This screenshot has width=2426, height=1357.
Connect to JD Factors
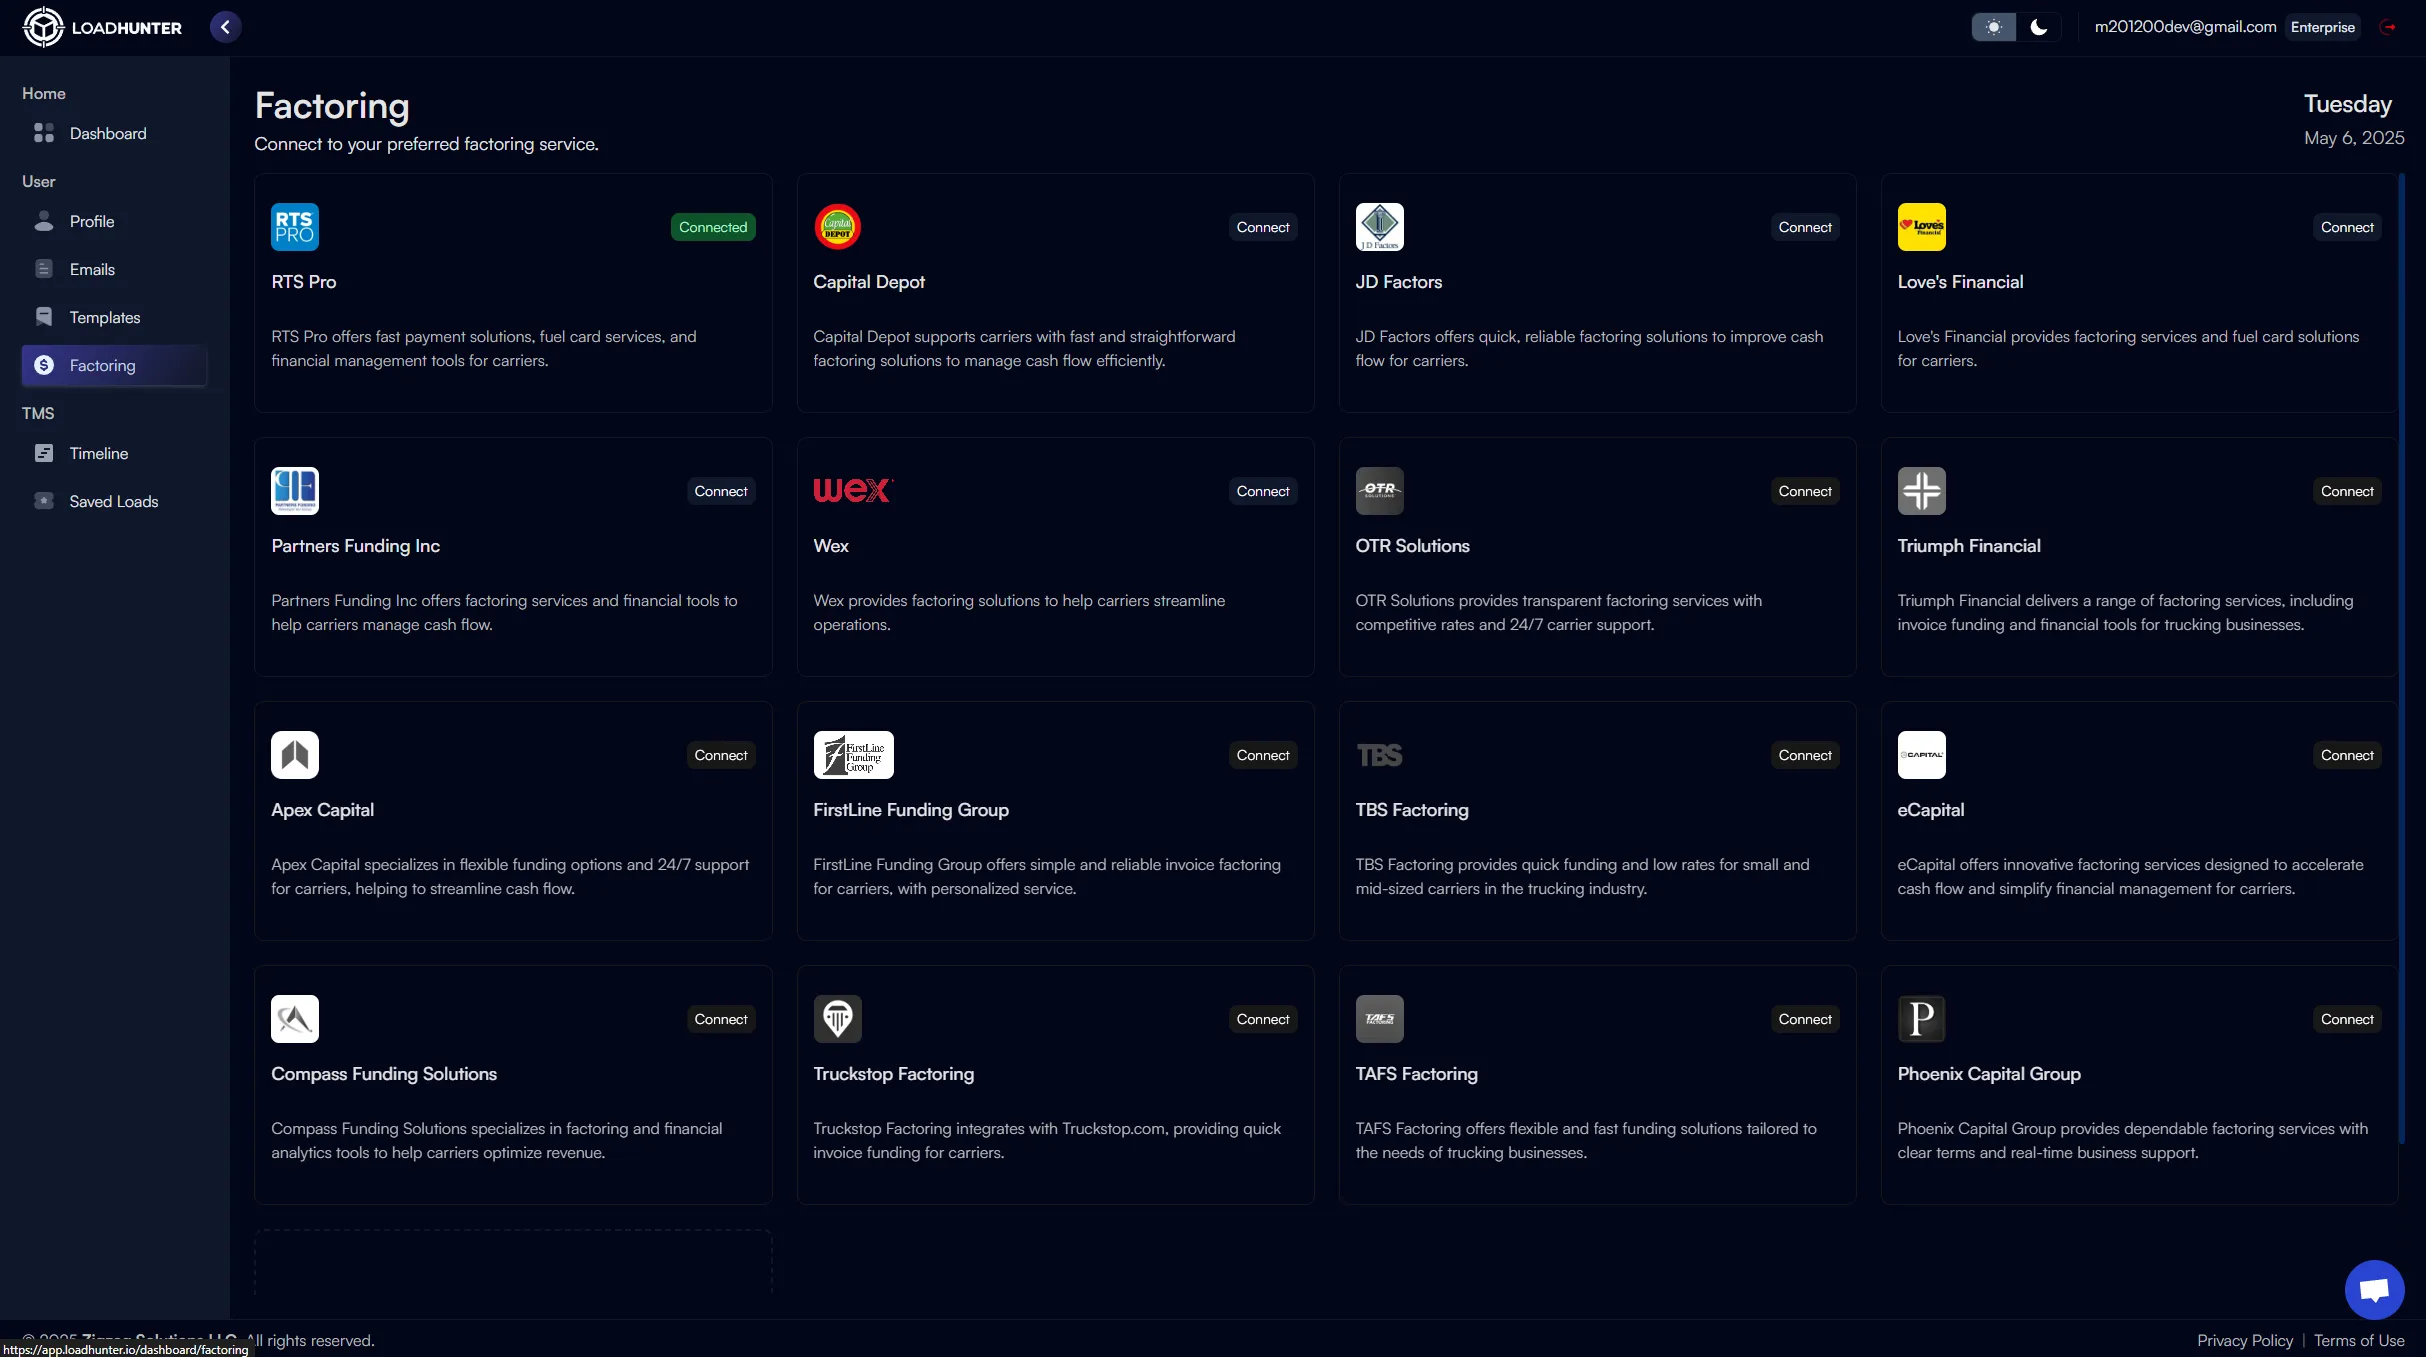click(x=1804, y=227)
